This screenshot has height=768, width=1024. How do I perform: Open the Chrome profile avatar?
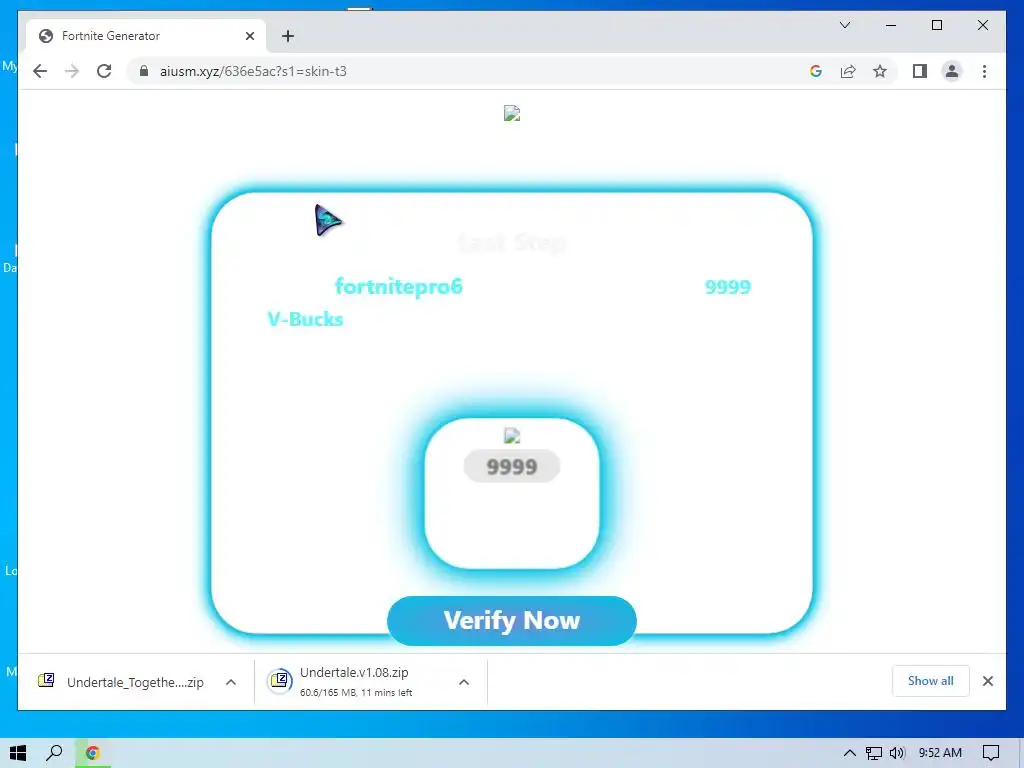(x=952, y=71)
